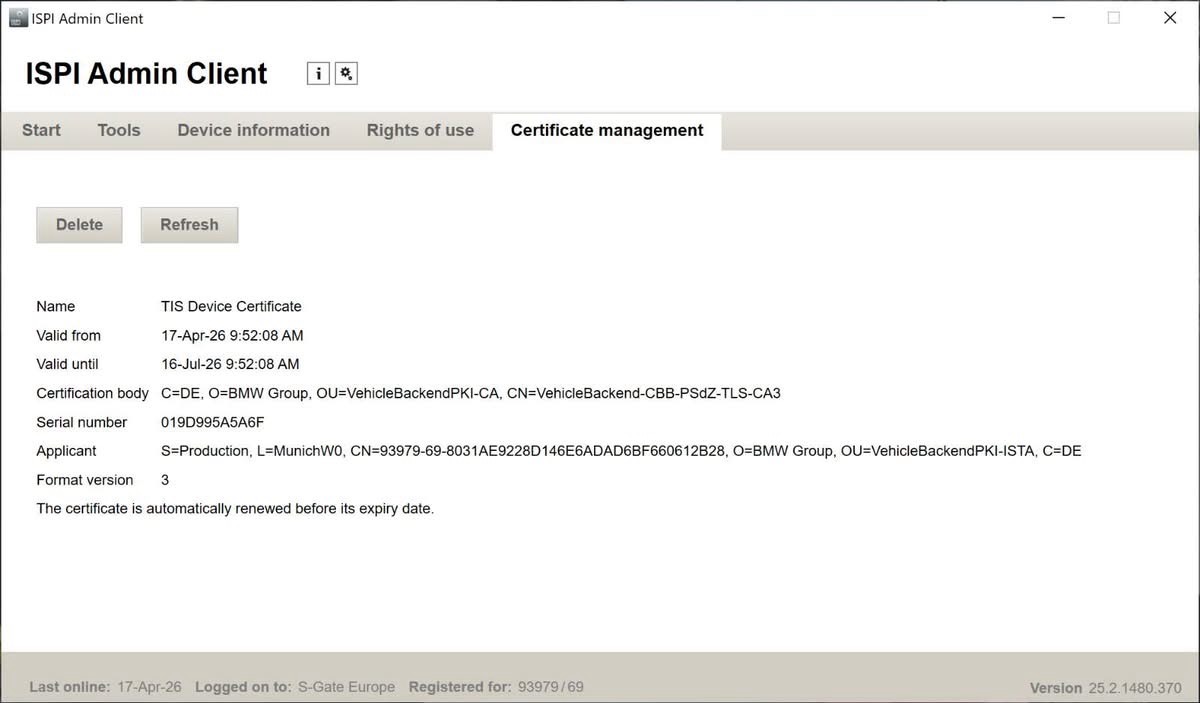Image resolution: width=1200 pixels, height=703 pixels.
Task: Click the Valid until date 16-Jul-26
Action: [x=231, y=364]
